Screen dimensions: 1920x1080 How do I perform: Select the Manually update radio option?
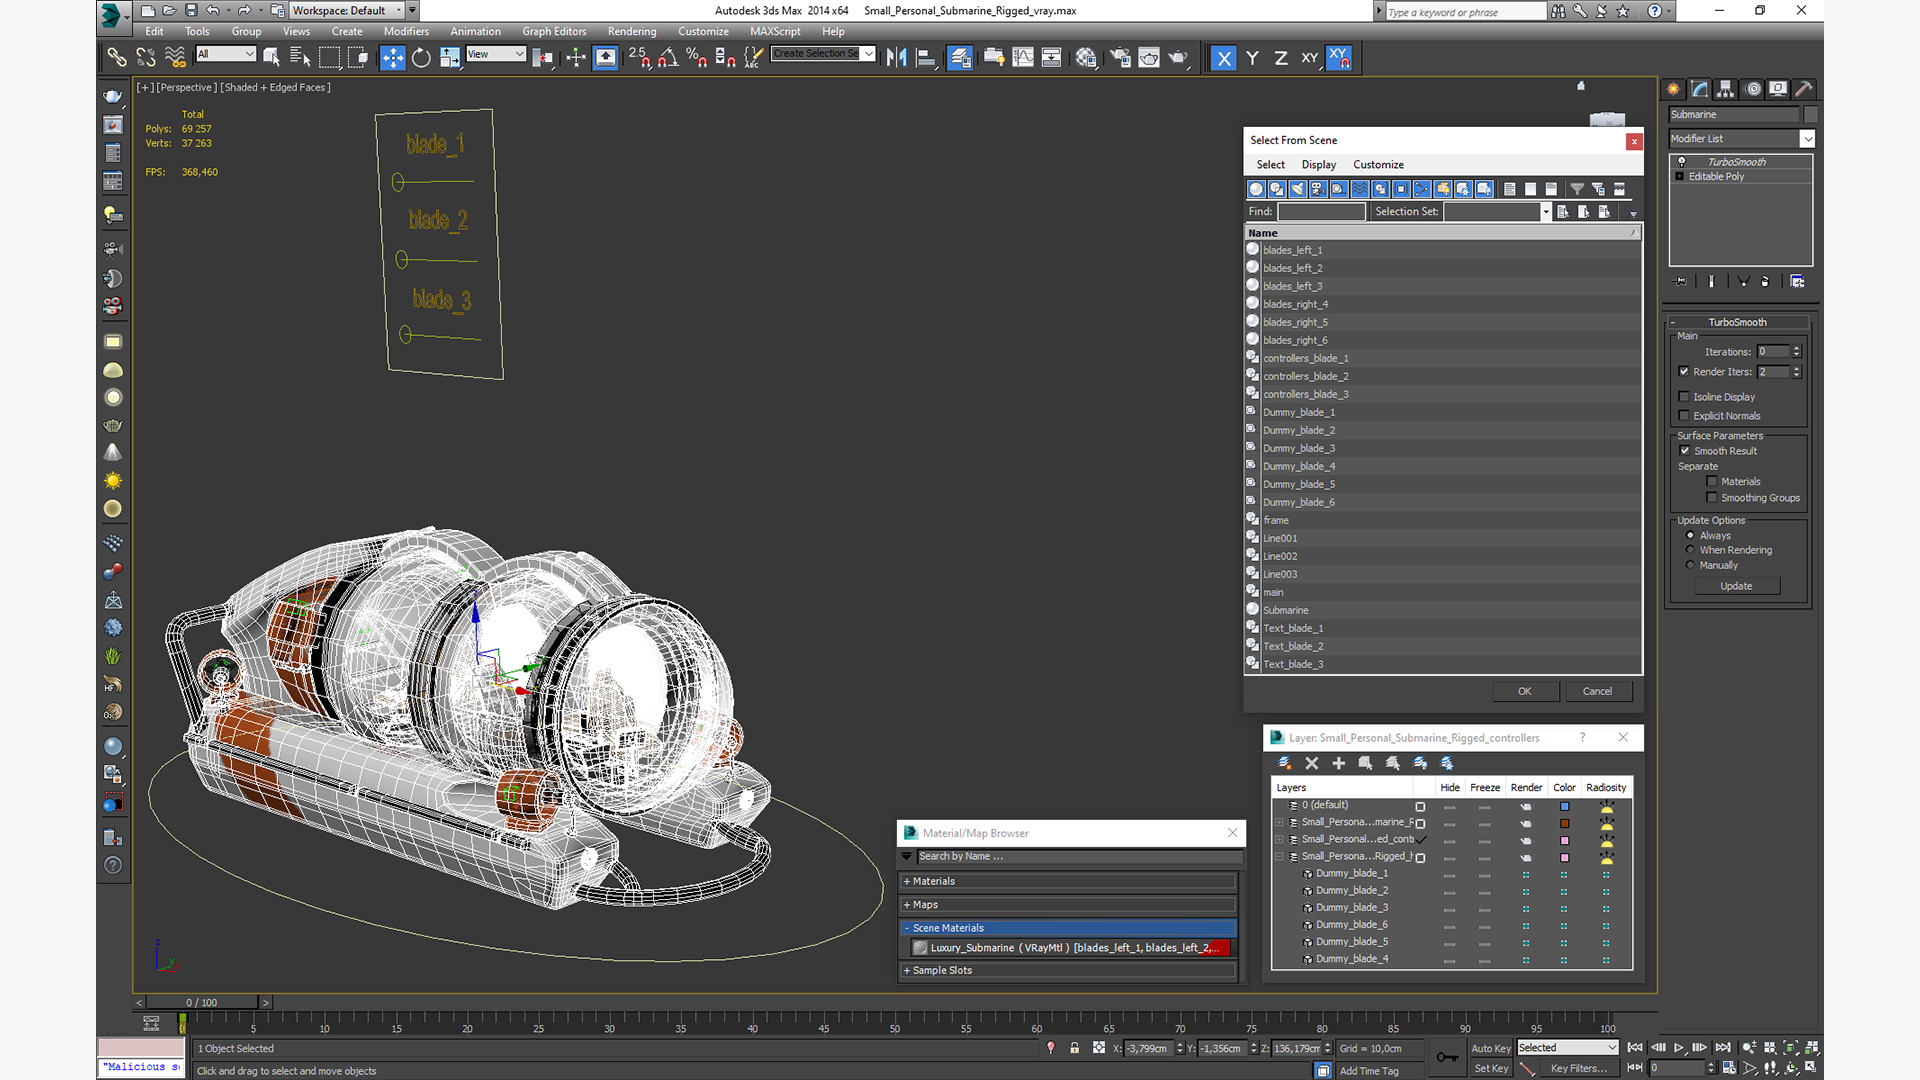click(1690, 565)
